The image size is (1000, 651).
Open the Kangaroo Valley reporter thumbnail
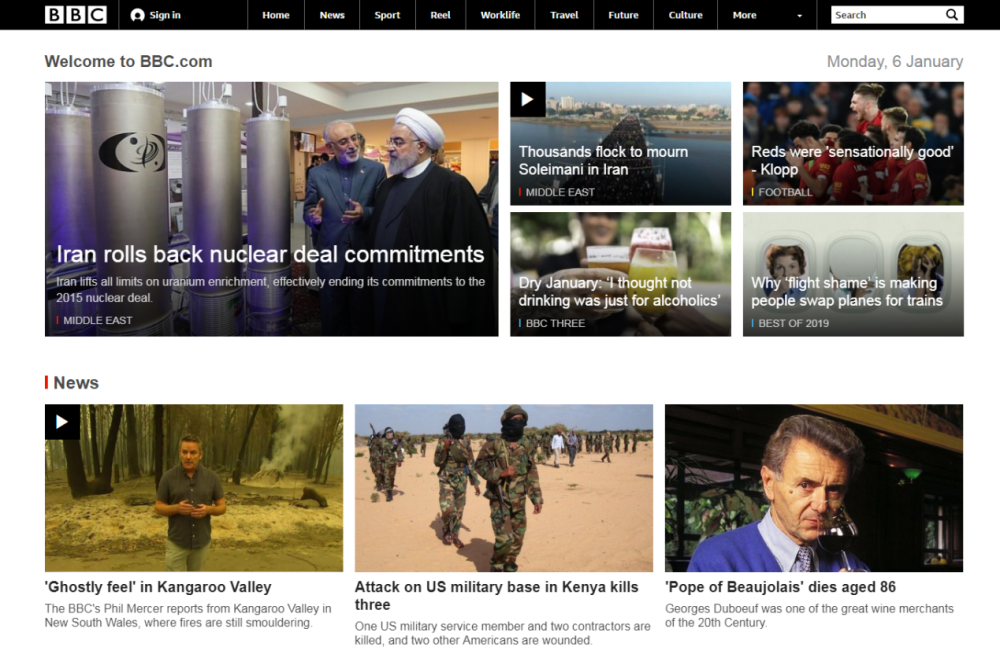point(194,488)
